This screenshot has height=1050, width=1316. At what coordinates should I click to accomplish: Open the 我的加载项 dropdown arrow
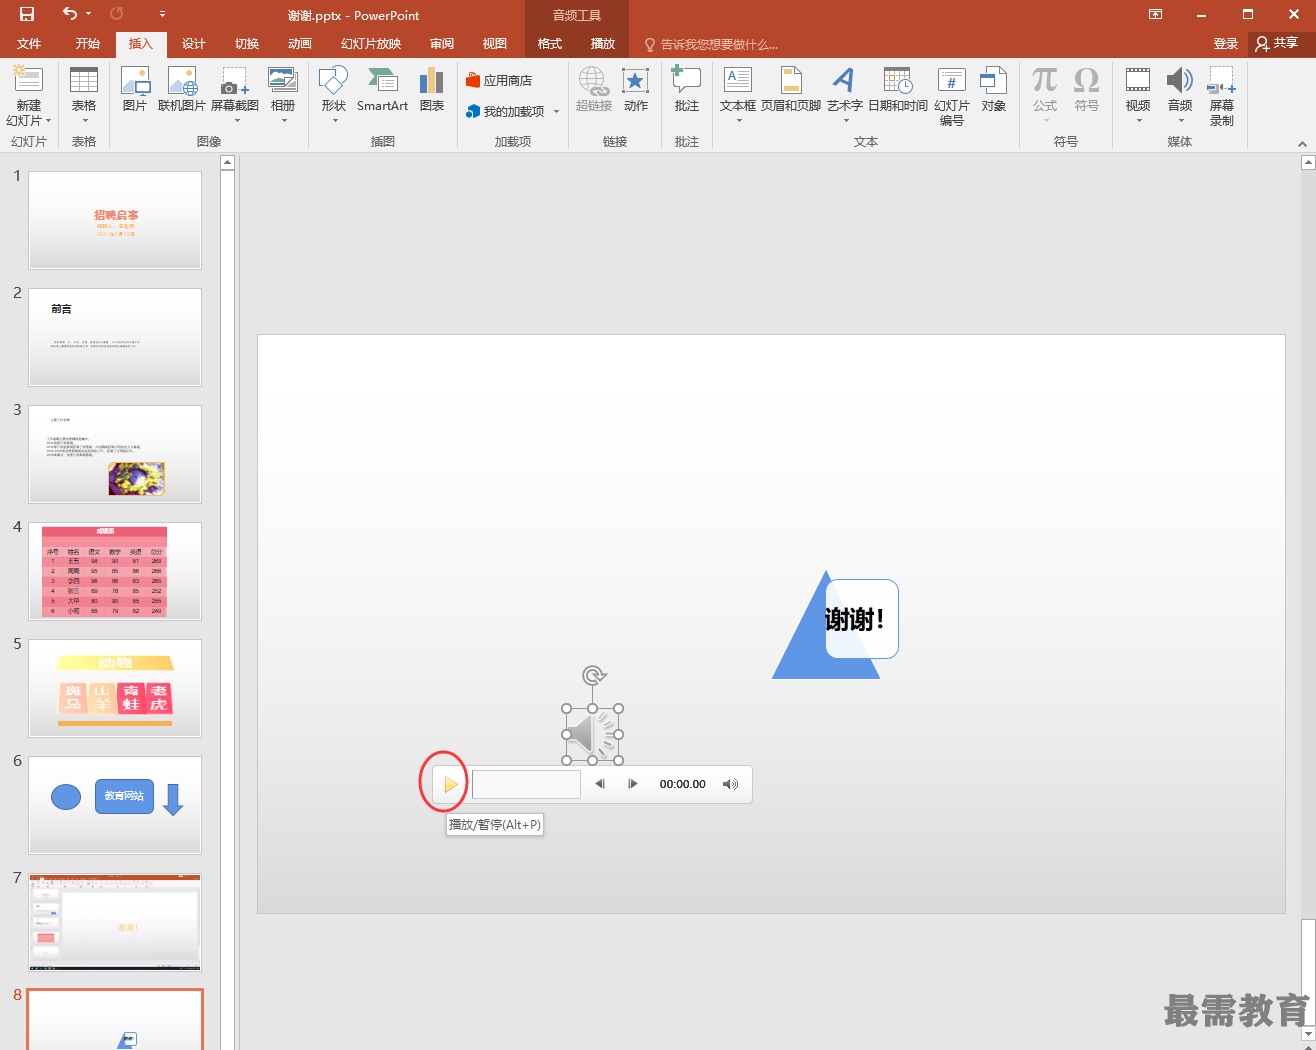point(557,112)
